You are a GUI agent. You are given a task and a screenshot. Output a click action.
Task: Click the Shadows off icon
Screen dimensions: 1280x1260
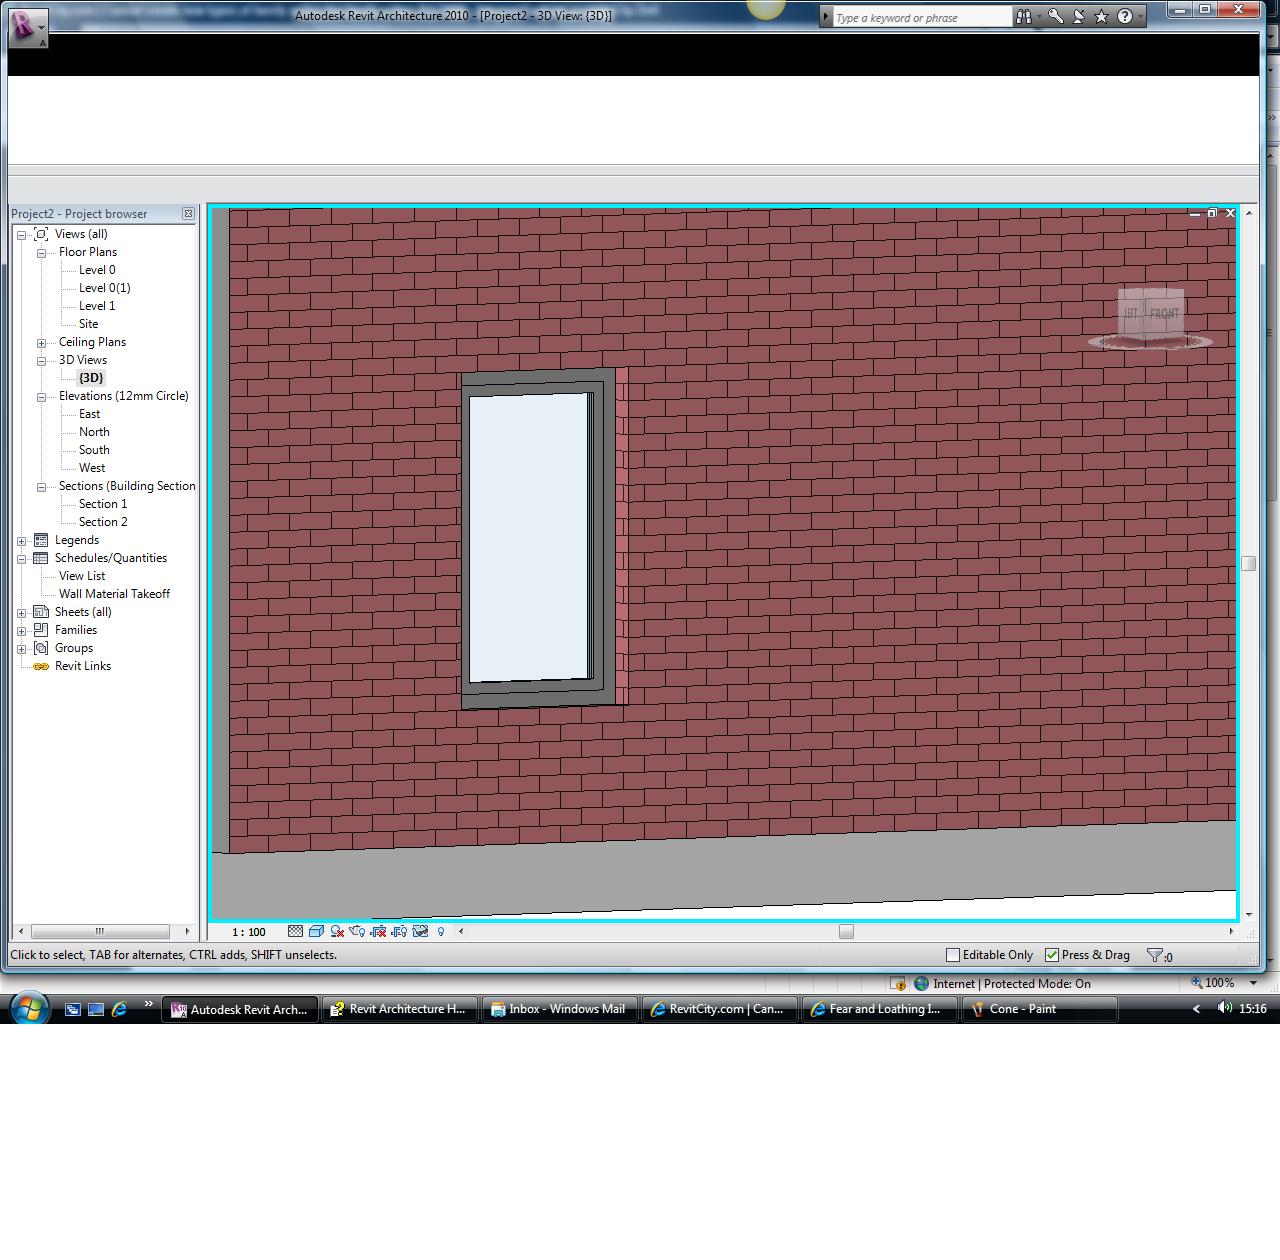point(337,931)
